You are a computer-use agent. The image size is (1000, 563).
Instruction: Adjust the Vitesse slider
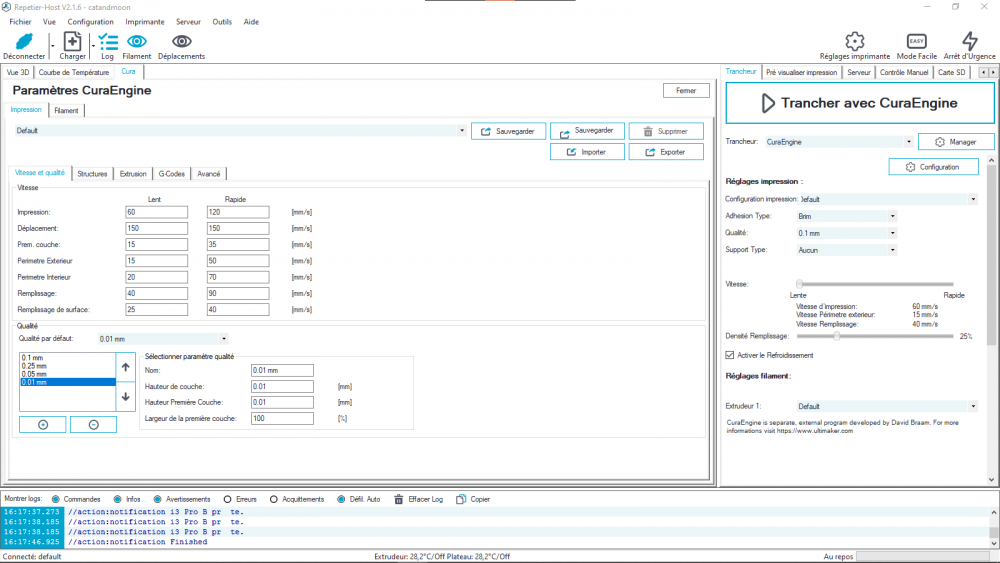click(799, 284)
